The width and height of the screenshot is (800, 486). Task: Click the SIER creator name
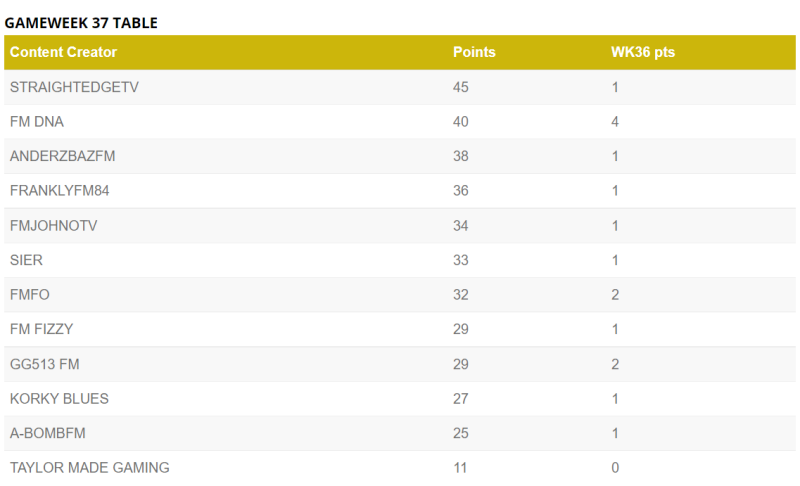click(x=26, y=260)
